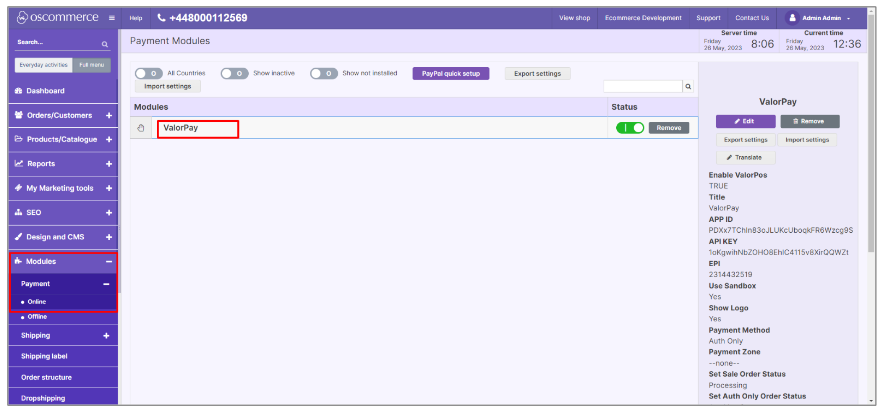Disable the ValorPay status switch

630,128
